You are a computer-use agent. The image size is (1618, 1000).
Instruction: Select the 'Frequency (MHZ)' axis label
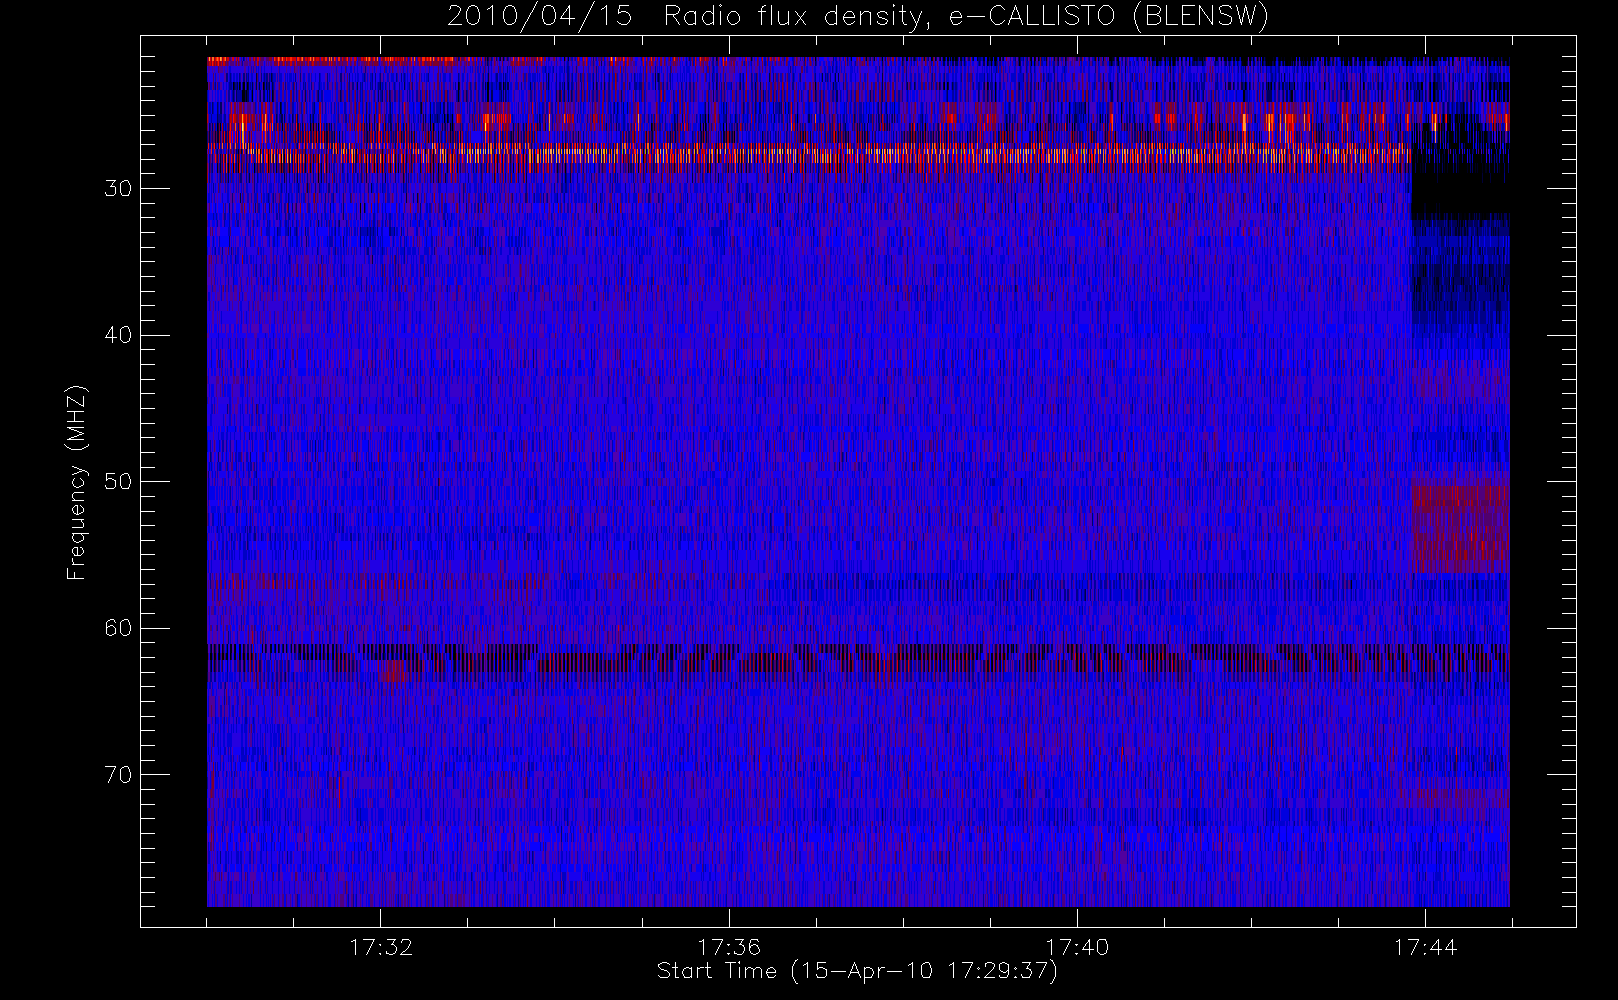(x=77, y=482)
